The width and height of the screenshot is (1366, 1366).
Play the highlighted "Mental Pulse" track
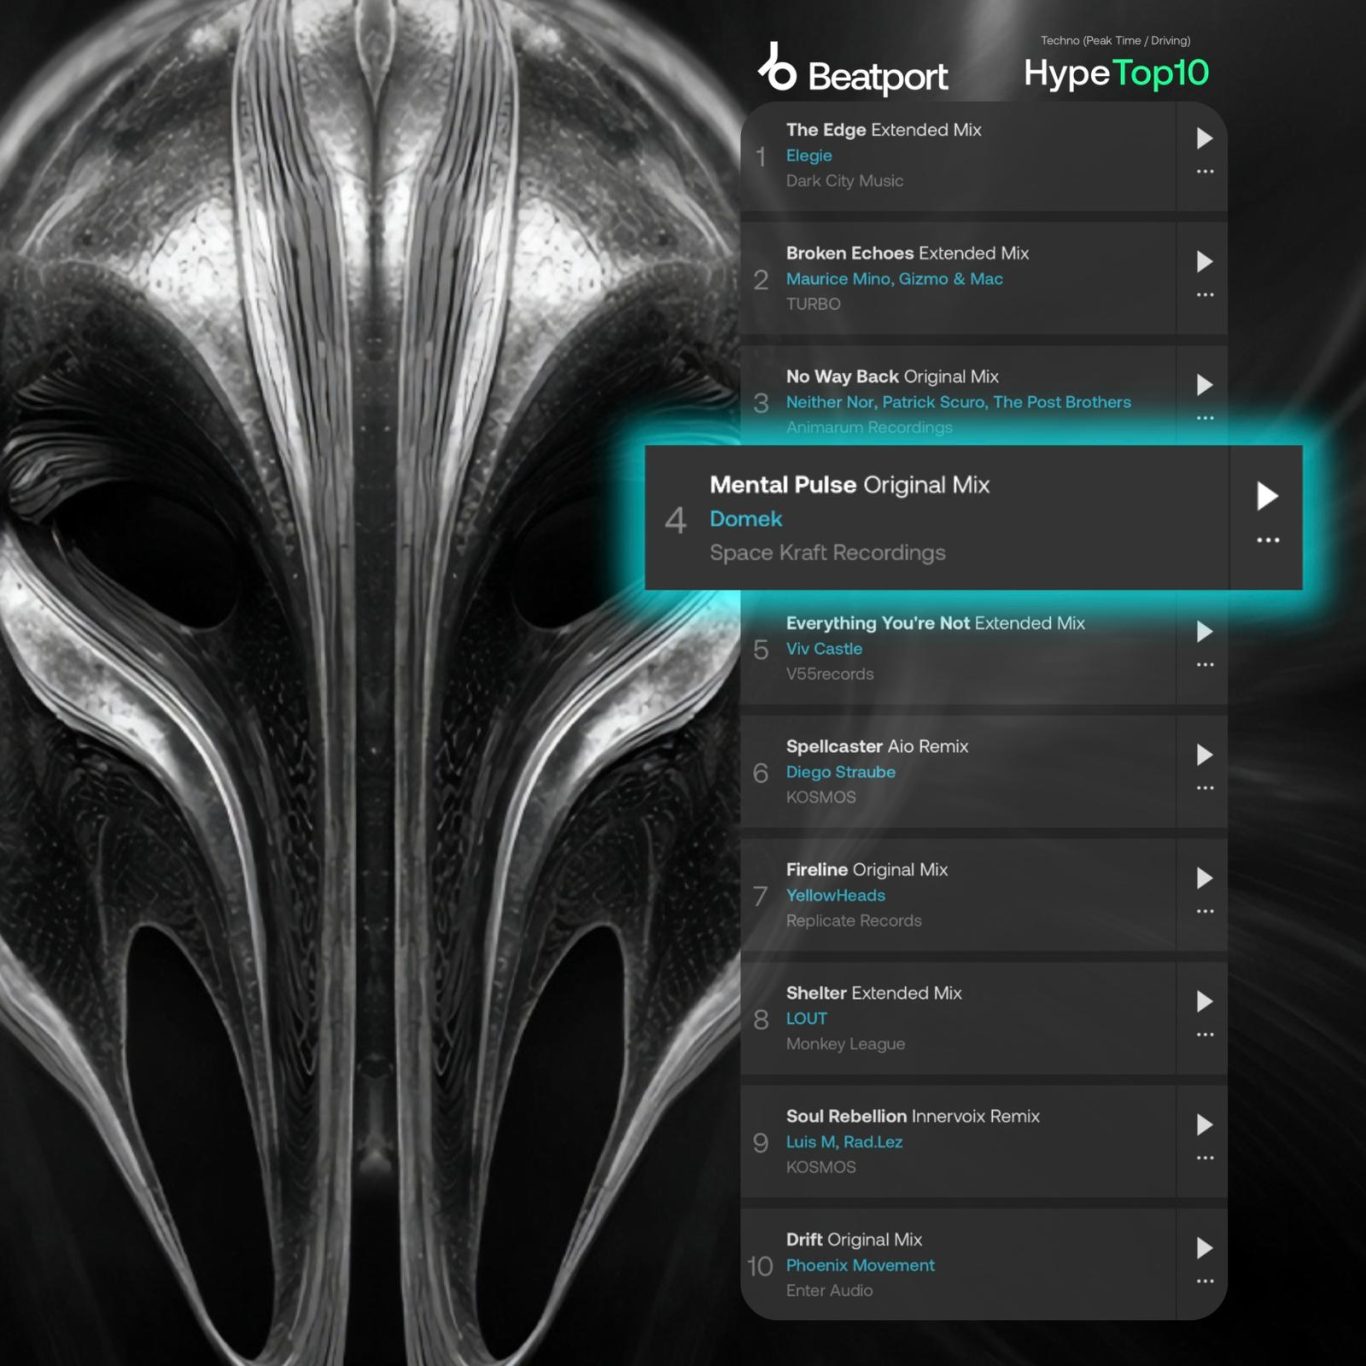pyautogui.click(x=1267, y=496)
